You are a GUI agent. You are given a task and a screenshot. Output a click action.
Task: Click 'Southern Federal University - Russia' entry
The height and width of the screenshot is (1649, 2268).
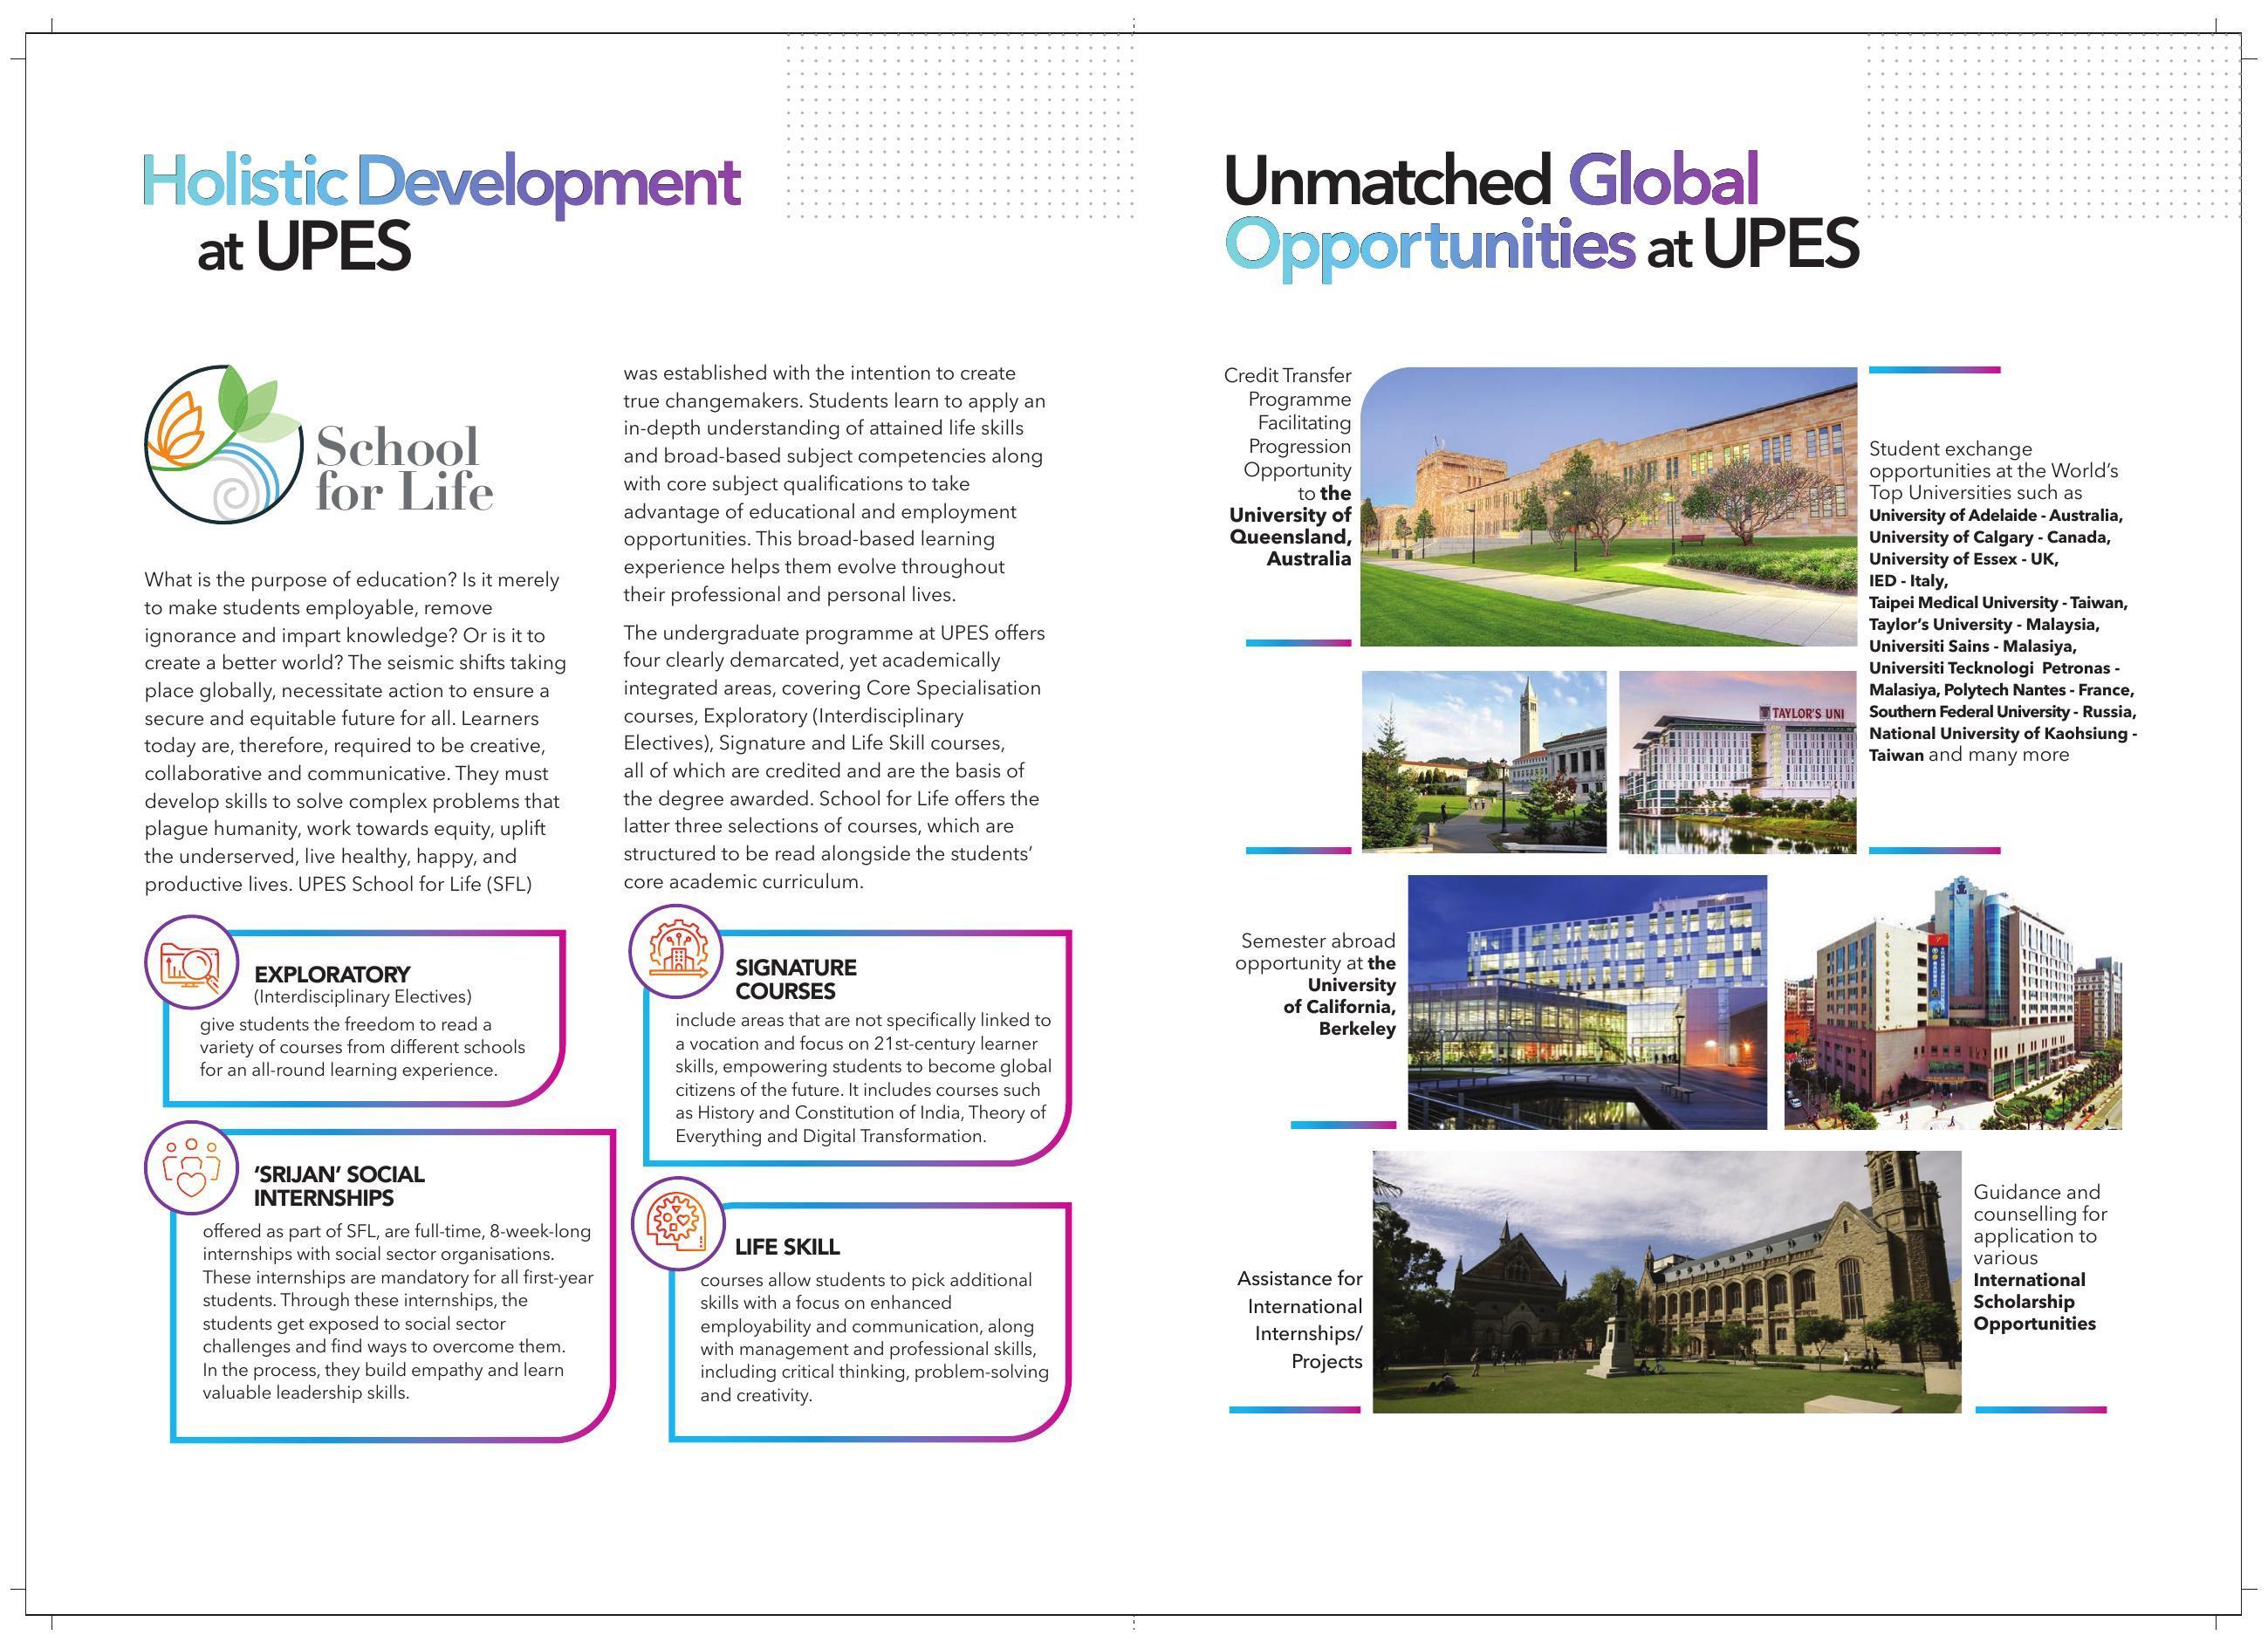[x=2002, y=712]
